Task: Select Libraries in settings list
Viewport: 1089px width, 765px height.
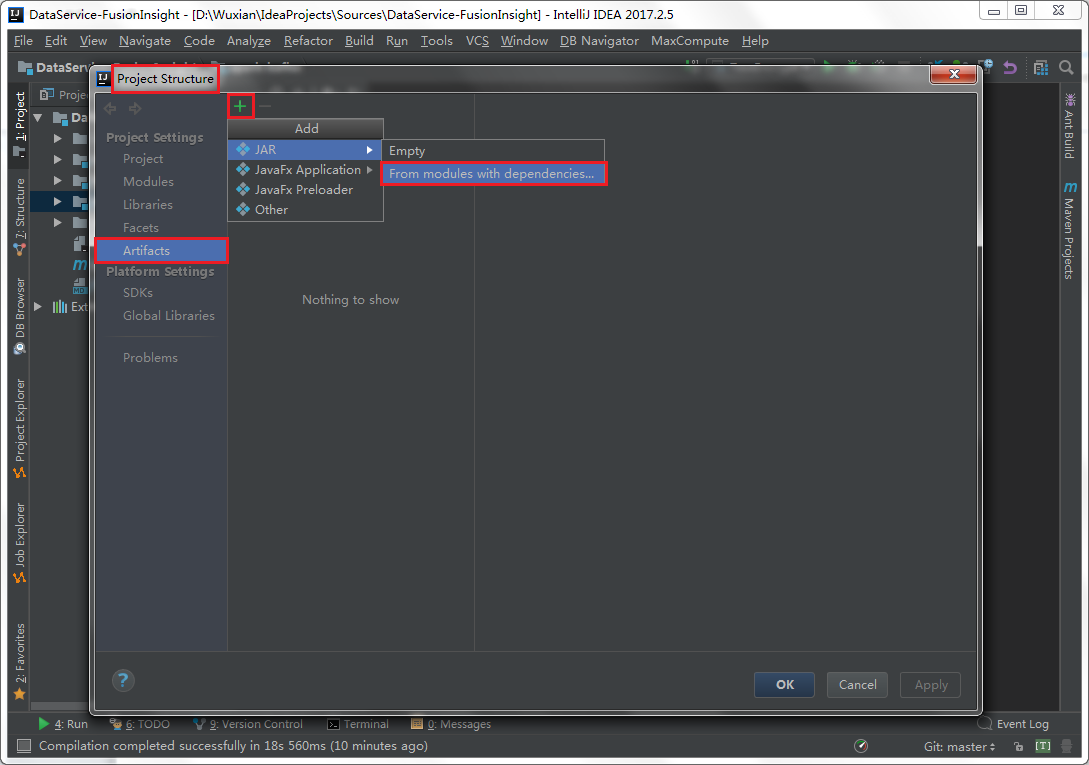Action: (x=148, y=204)
